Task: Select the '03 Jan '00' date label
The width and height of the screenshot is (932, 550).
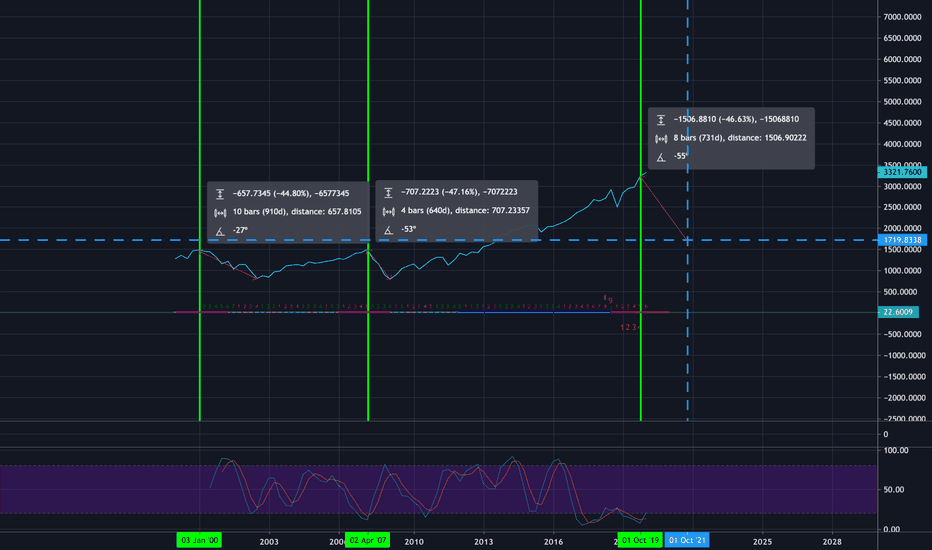Action: 199,540
